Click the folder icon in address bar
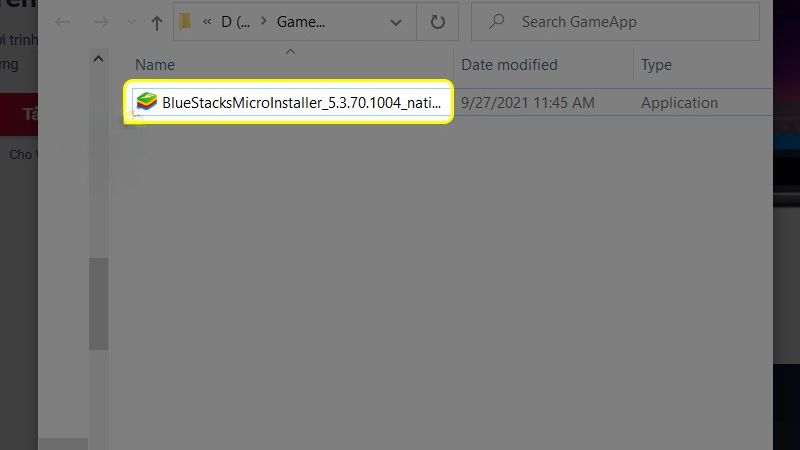This screenshot has height=450, width=800. (185, 21)
